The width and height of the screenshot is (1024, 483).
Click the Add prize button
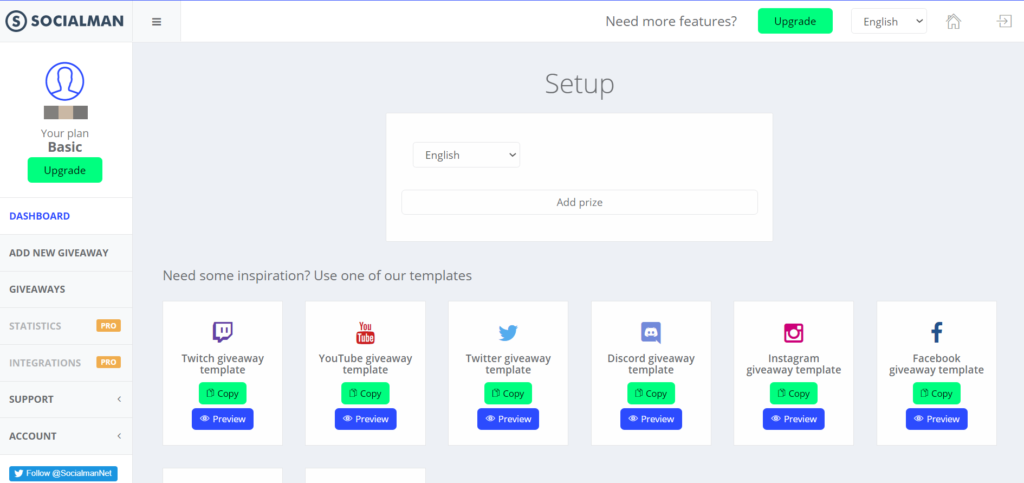[x=579, y=202]
